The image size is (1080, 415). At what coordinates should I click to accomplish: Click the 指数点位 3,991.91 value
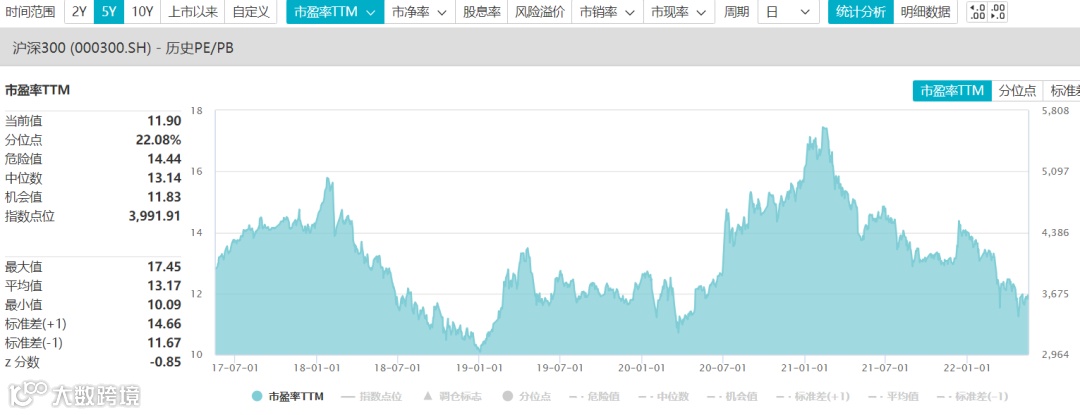[155, 216]
